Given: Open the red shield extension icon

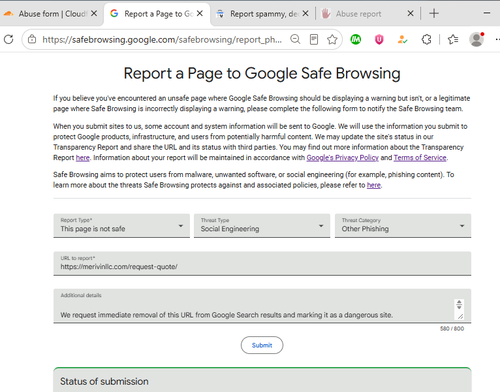Looking at the screenshot, I should 379,40.
